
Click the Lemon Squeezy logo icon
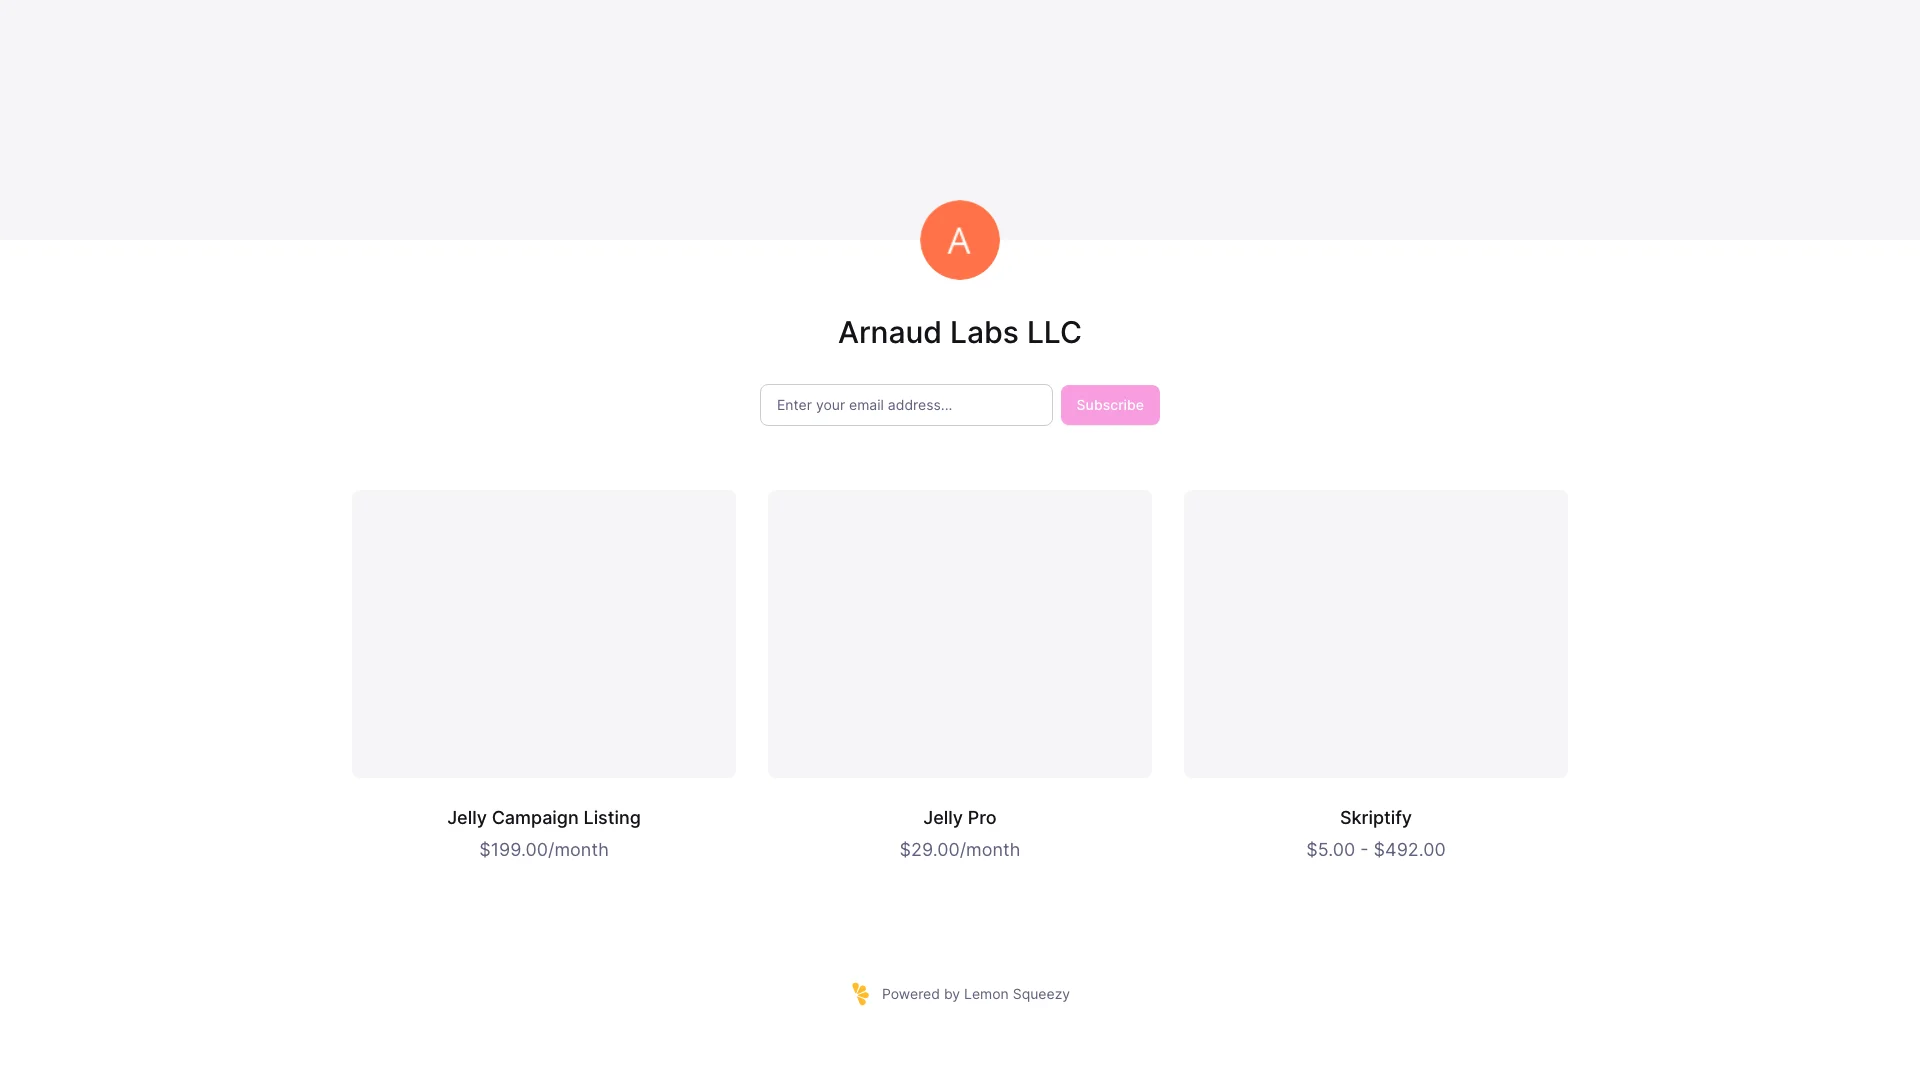point(860,994)
